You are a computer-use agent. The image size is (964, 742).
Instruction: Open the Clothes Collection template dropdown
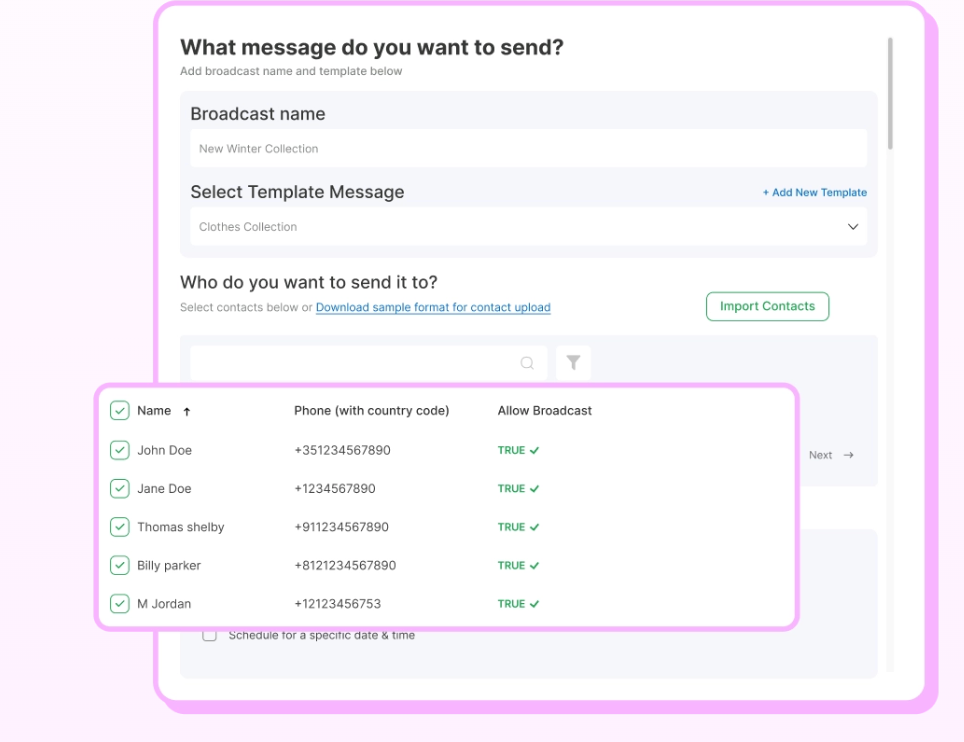pos(529,227)
